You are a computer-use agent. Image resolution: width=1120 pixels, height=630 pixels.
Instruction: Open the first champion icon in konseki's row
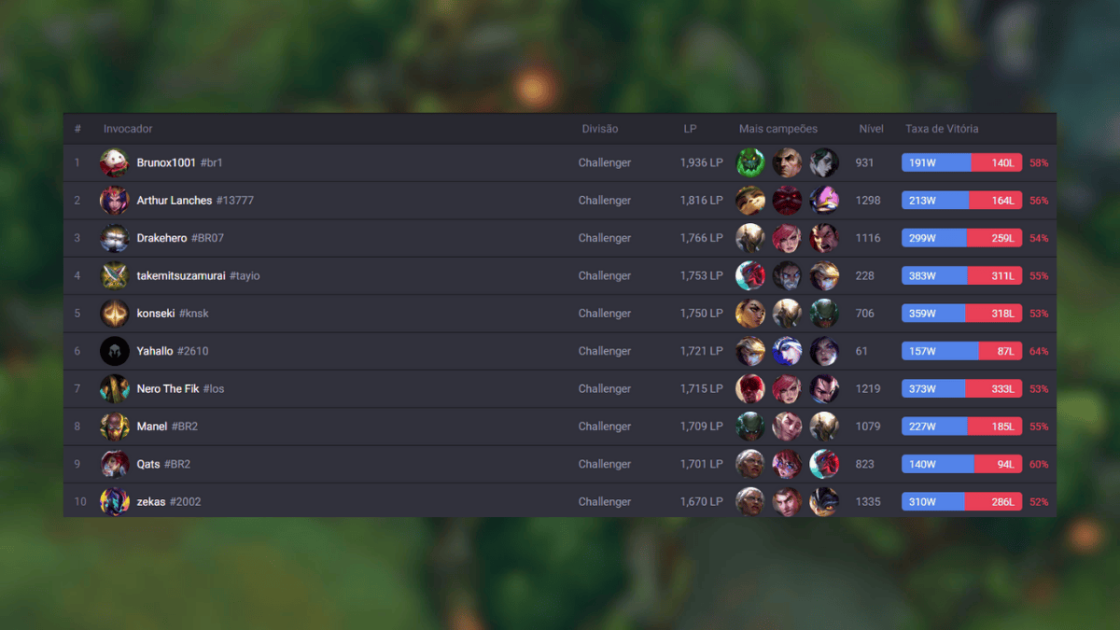750,314
